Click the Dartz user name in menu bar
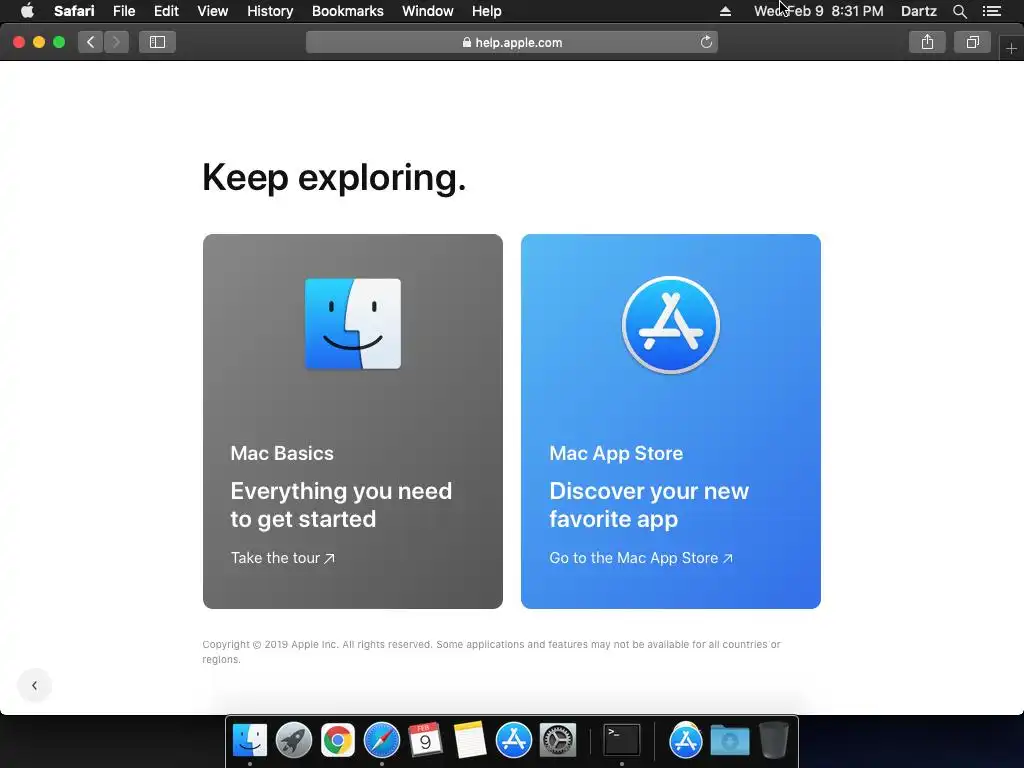 [x=918, y=11]
